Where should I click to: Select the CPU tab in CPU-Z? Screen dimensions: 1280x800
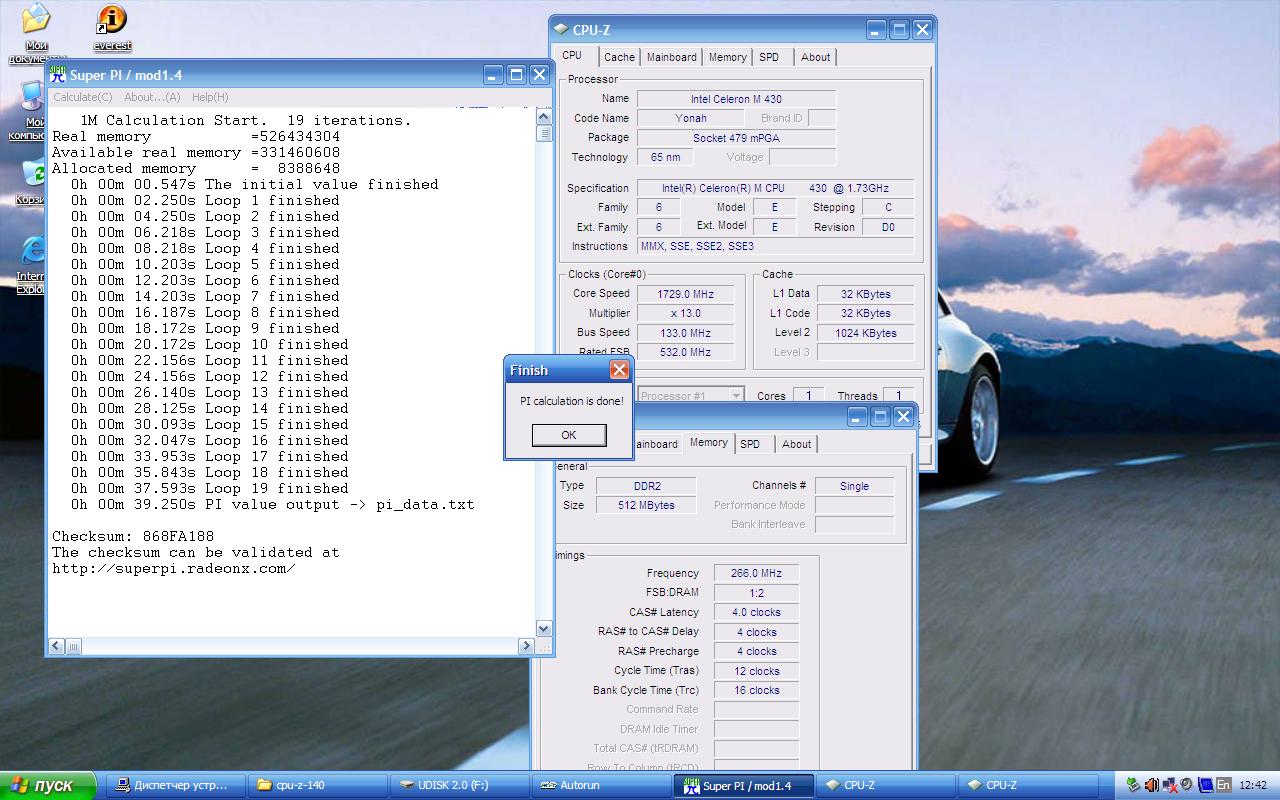tap(572, 56)
